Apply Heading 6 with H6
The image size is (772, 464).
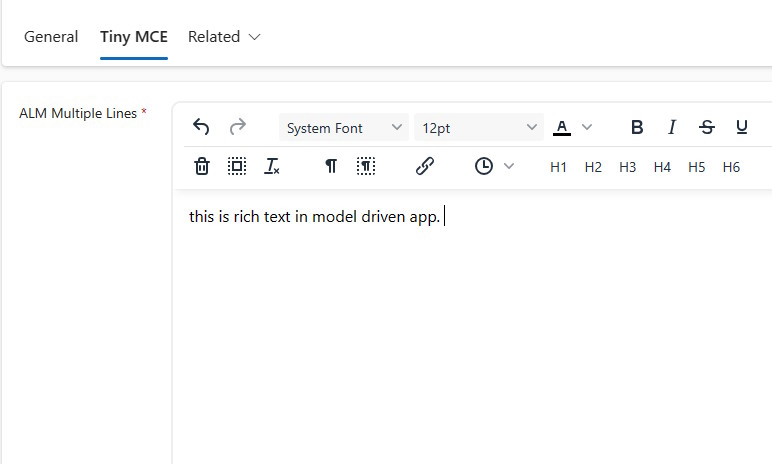tap(731, 167)
